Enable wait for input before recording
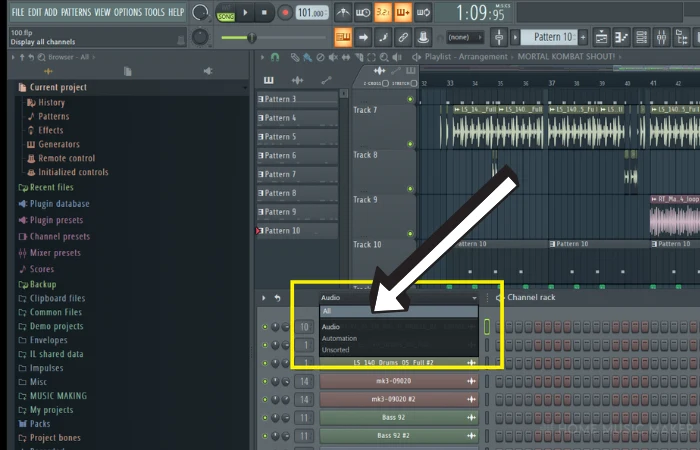Screen dimensions: 700x450 tap(362, 12)
